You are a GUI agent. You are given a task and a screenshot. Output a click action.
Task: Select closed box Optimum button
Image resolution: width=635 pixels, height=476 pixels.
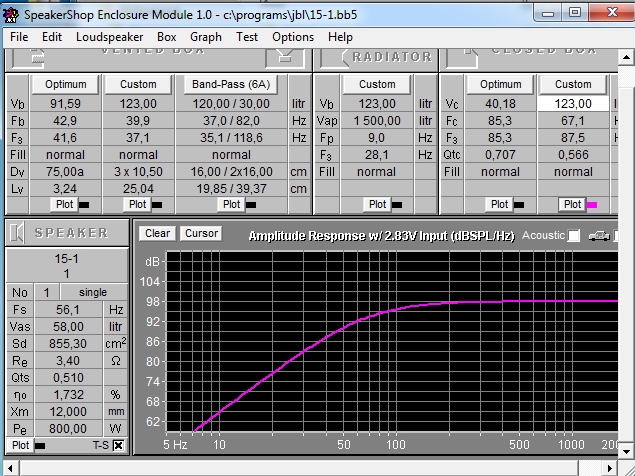(x=501, y=84)
